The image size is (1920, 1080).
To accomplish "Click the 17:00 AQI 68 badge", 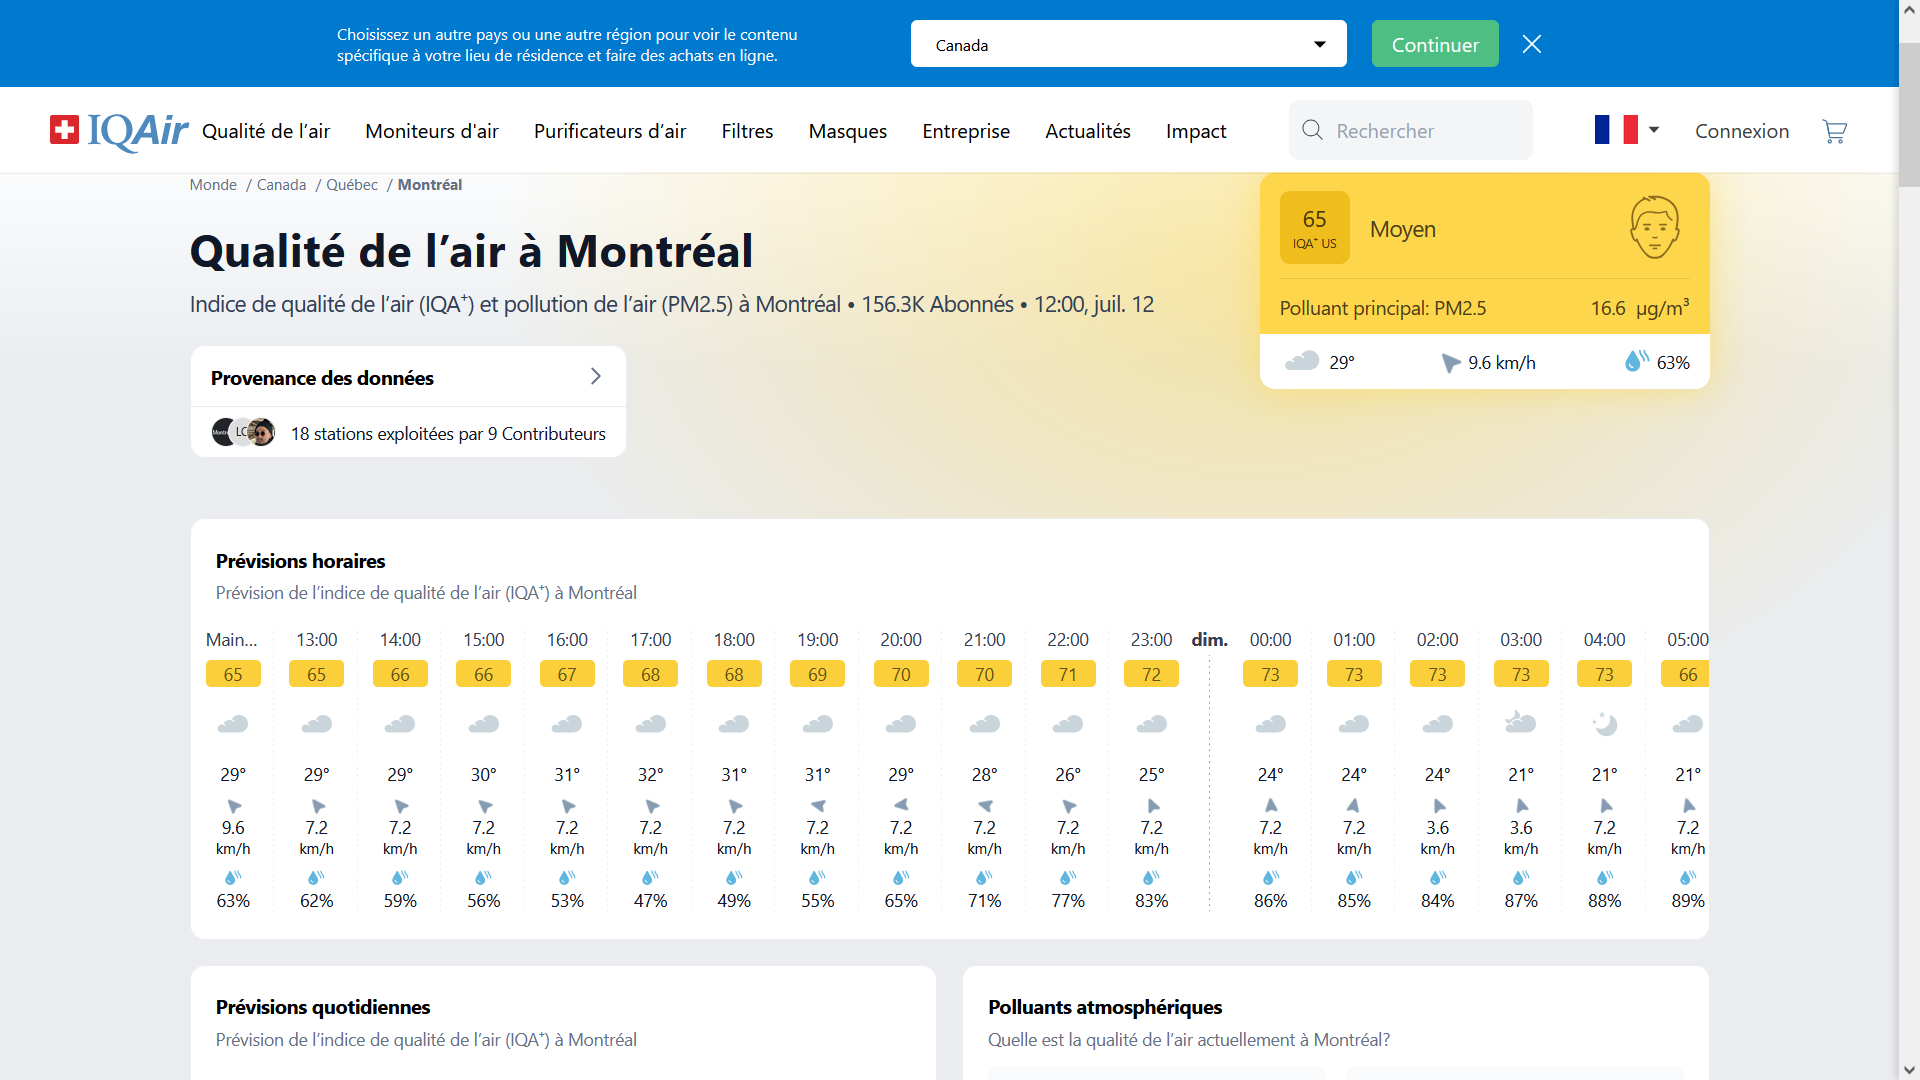I will click(650, 674).
